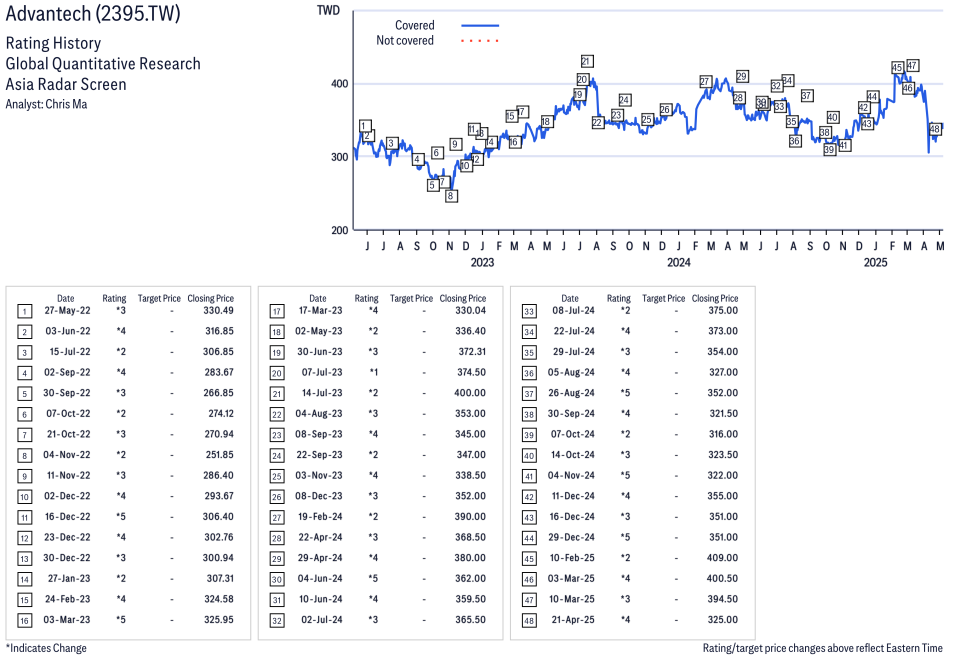Select chart marker 8 at the price low

pos(451,196)
